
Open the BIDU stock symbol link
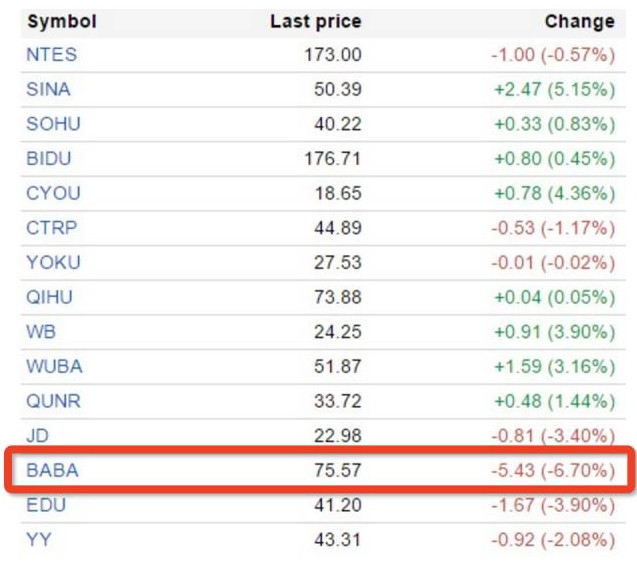[x=49, y=158]
